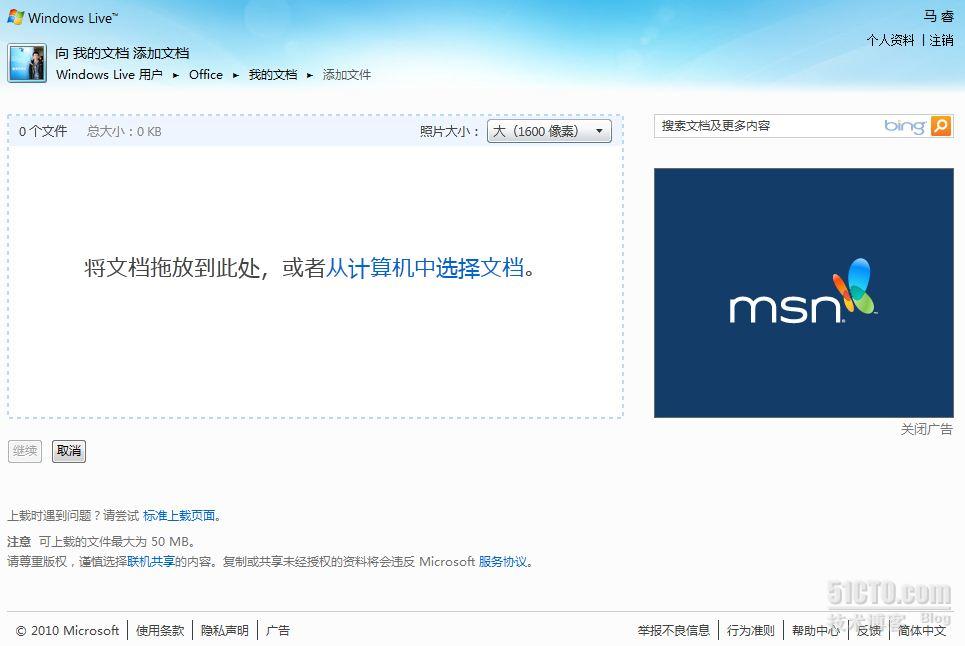Open 行为准则 footer link
Image resolution: width=965 pixels, height=646 pixels.
click(x=751, y=631)
